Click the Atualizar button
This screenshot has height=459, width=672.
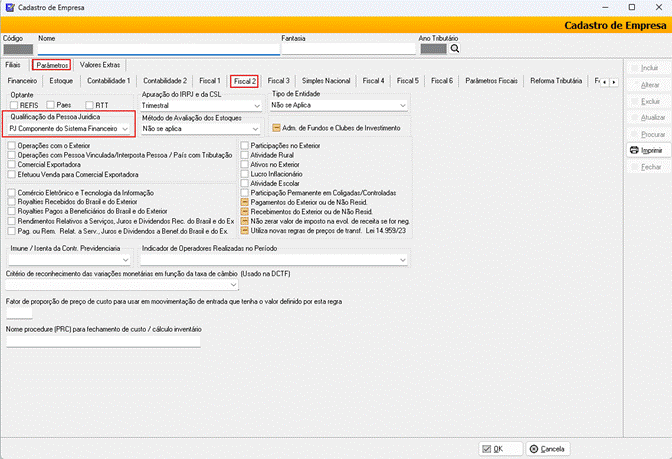648,117
